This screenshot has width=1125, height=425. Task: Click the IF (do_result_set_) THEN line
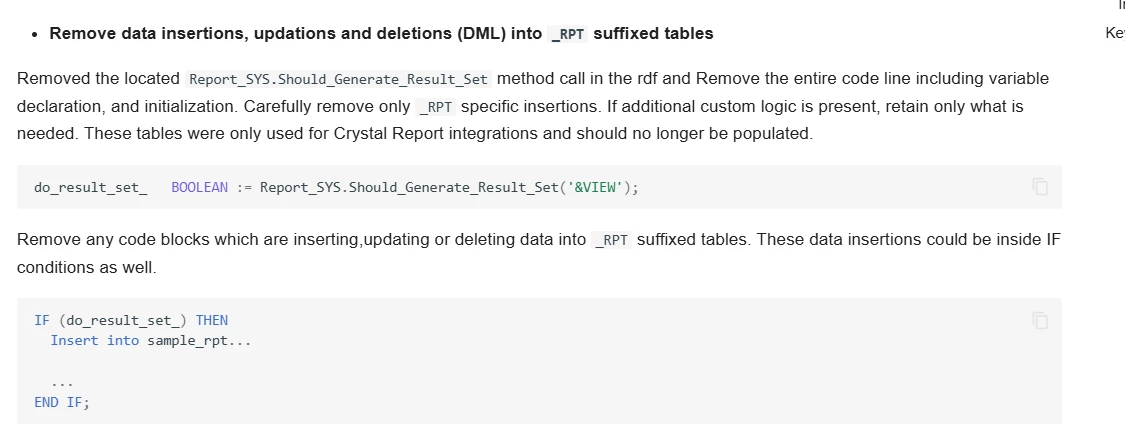[131, 321]
